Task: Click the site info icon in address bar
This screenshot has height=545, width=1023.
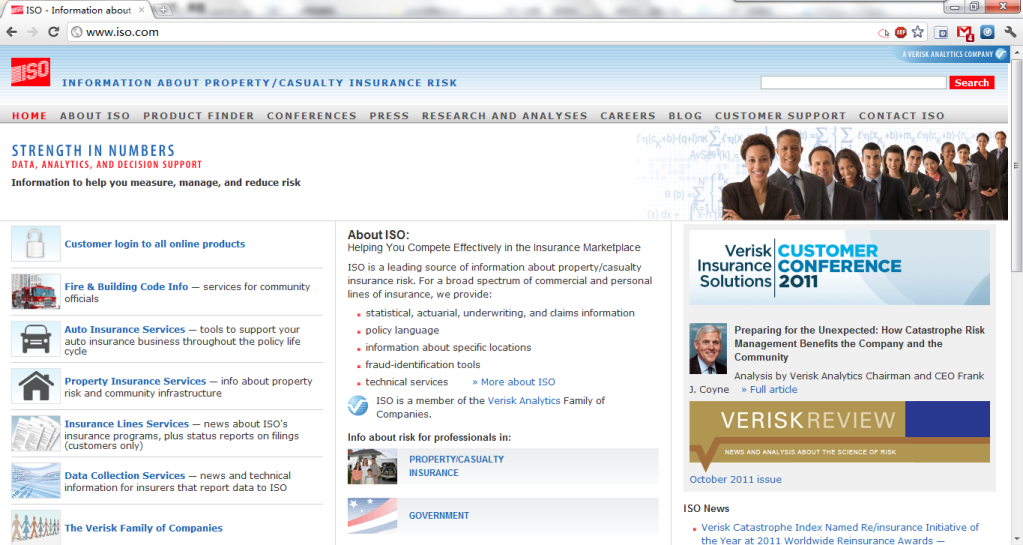Action: (77, 32)
